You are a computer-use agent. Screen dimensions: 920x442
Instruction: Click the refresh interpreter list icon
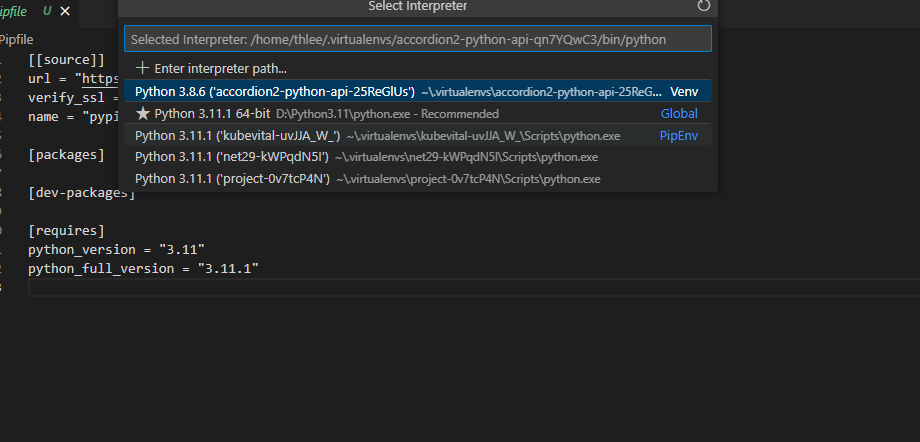pyautogui.click(x=703, y=6)
